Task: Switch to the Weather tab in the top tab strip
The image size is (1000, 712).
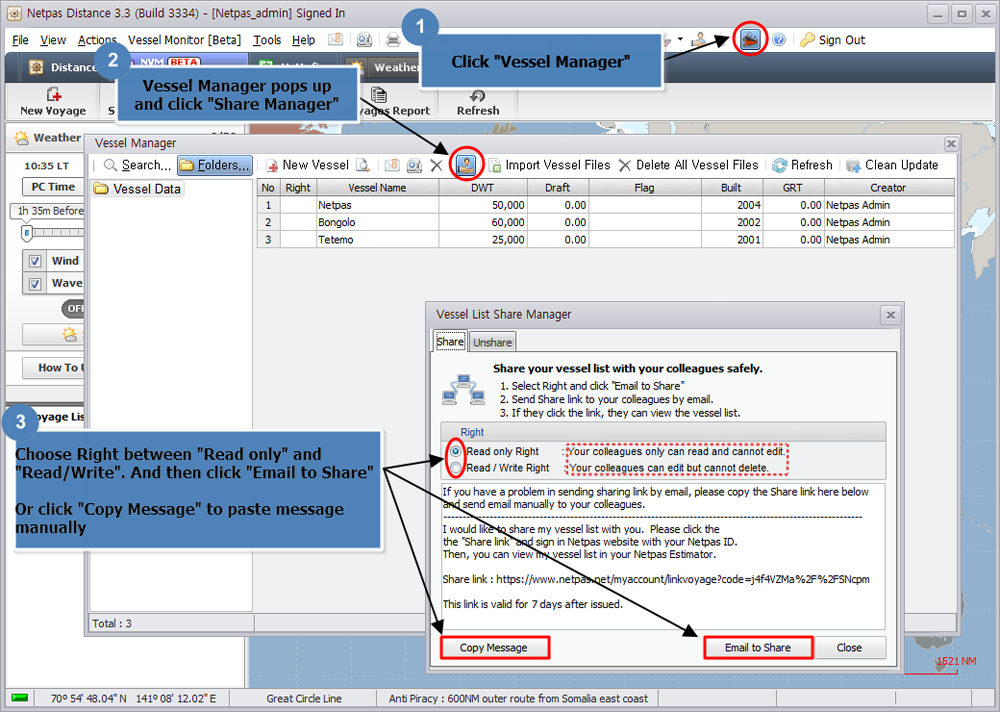Action: click(x=385, y=68)
